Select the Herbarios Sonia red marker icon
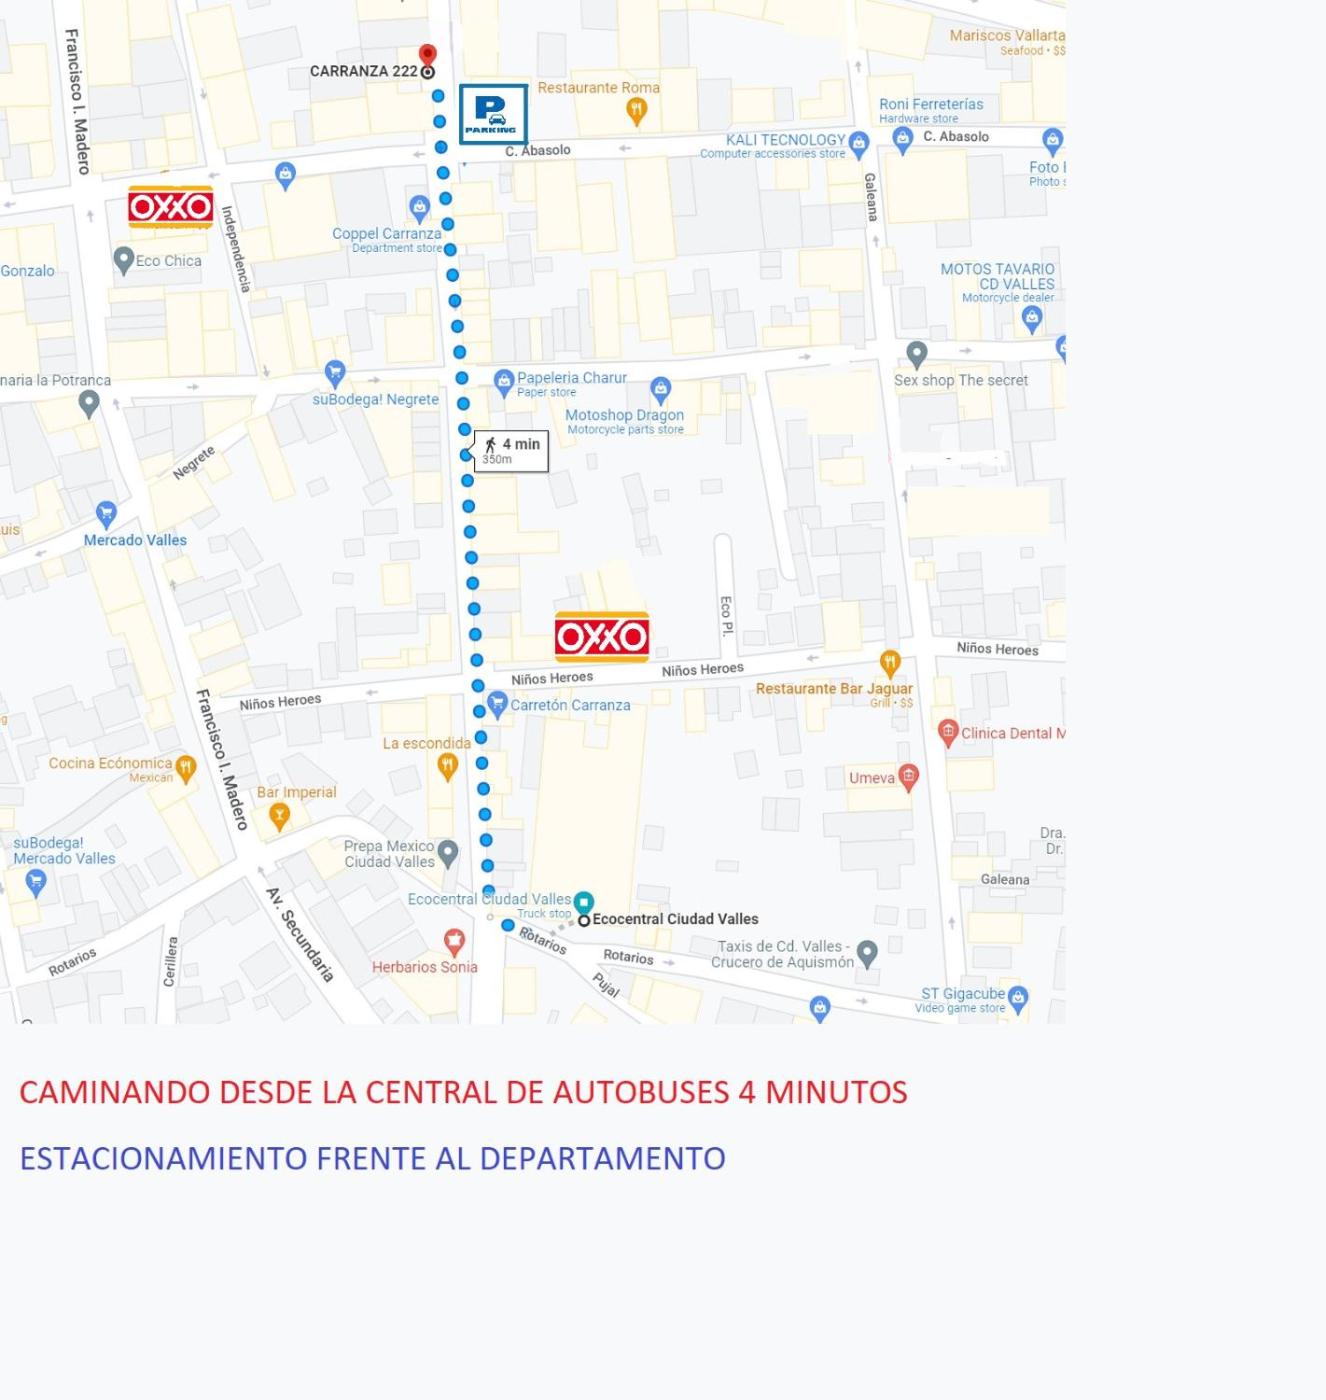 point(454,941)
